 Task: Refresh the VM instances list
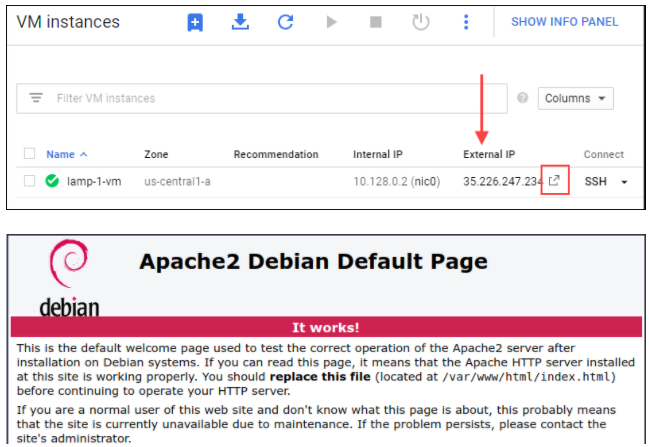(286, 22)
